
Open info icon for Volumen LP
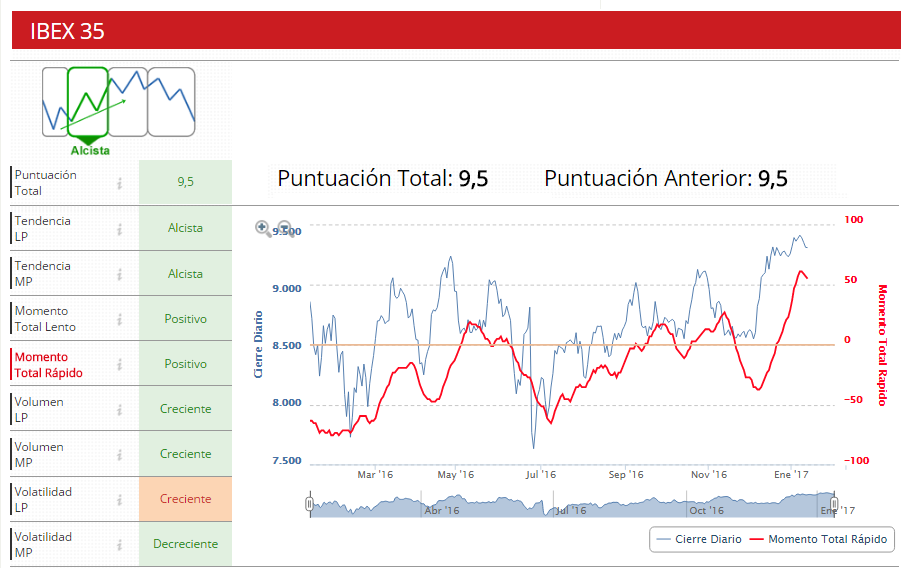pyautogui.click(x=120, y=410)
